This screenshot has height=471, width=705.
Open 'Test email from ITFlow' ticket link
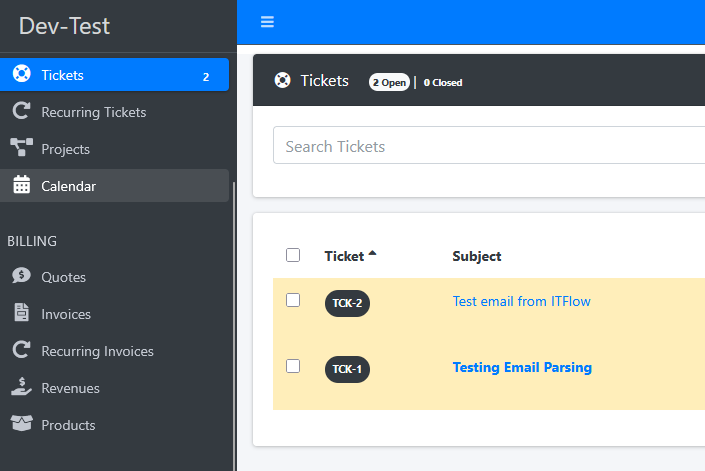521,301
